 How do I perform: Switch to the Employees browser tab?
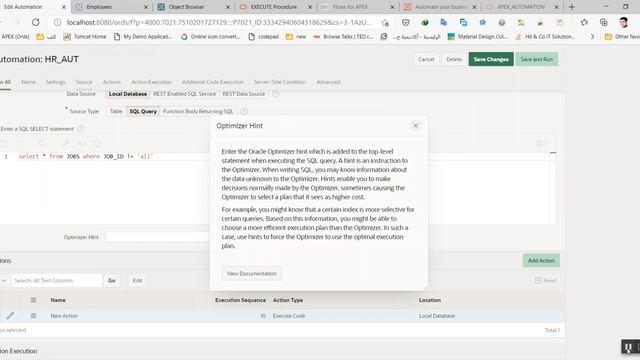click(x=111, y=7)
